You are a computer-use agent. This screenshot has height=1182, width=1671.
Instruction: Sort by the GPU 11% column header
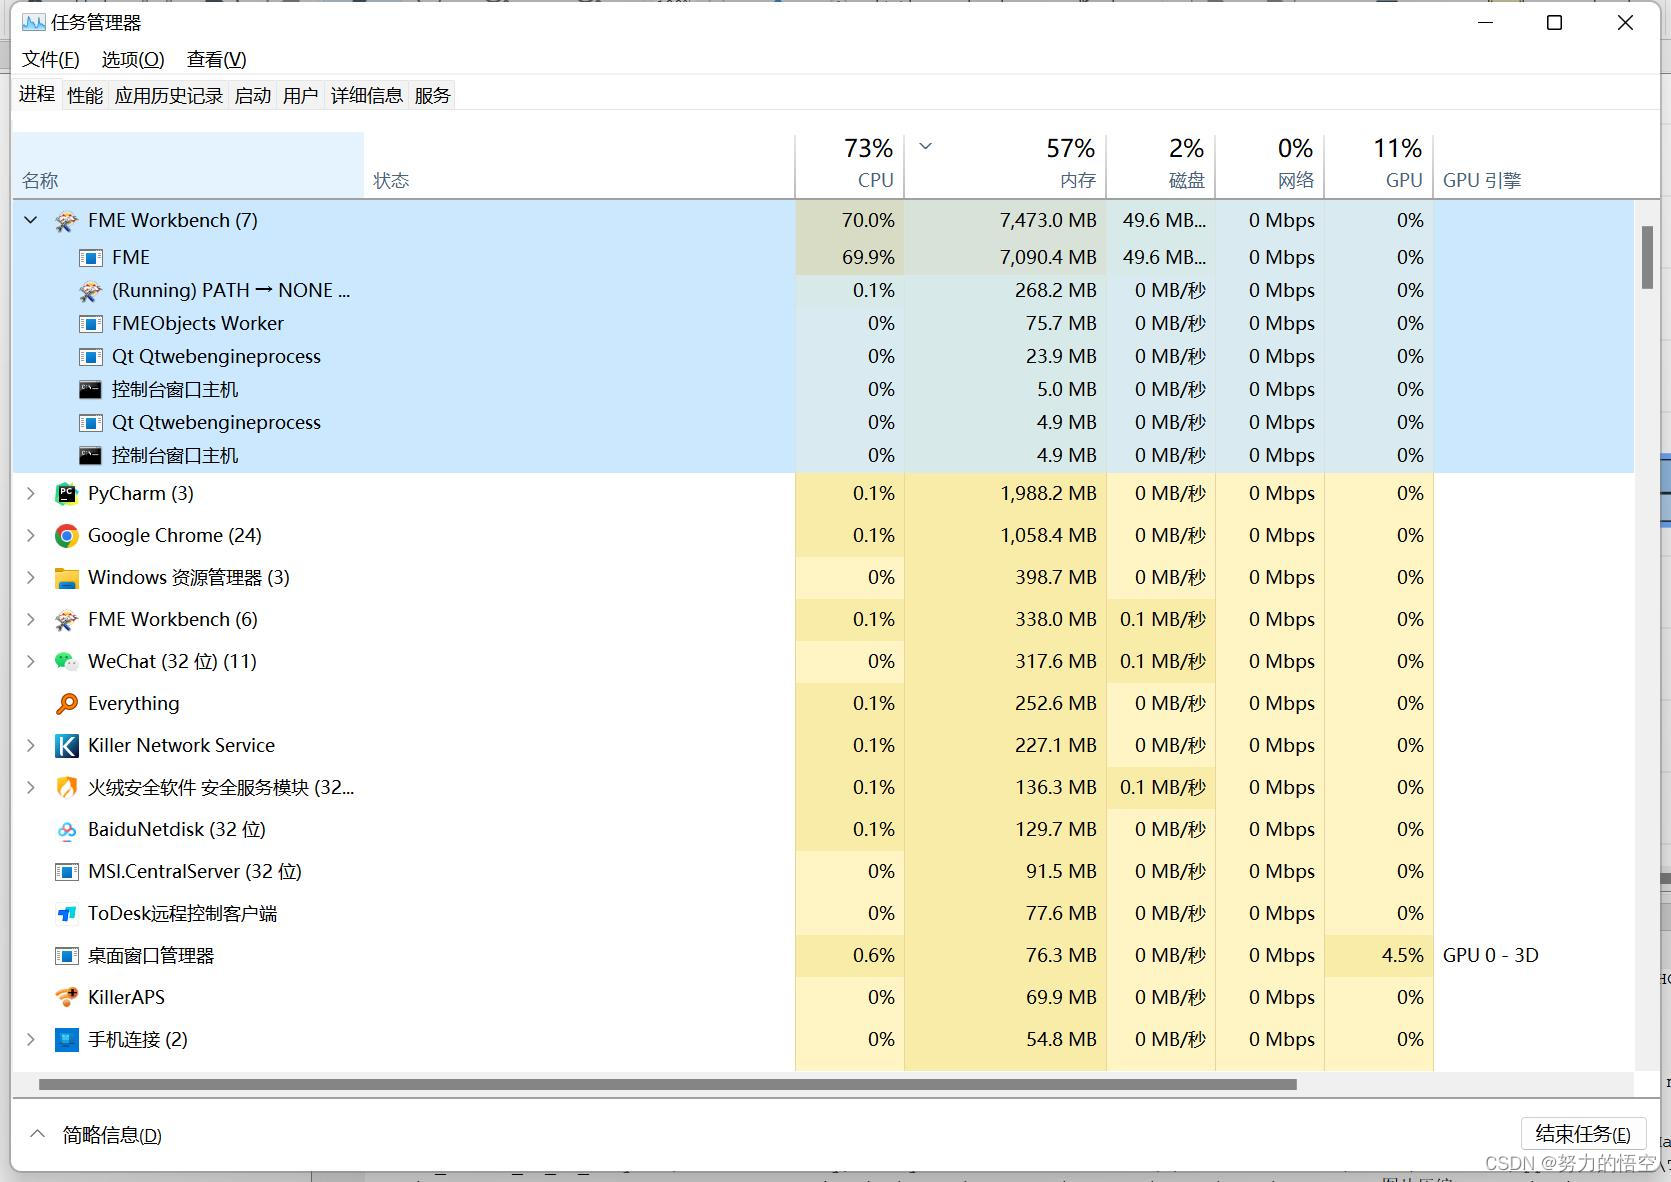pyautogui.click(x=1379, y=165)
